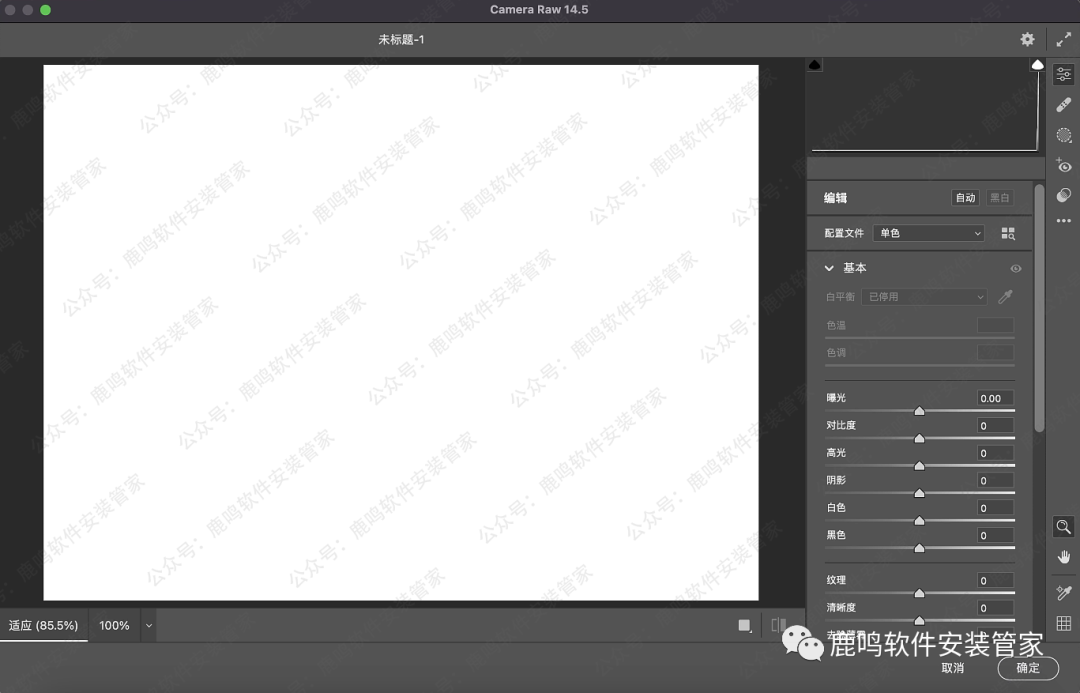The height and width of the screenshot is (693, 1080).
Task: Open the three-dot more settings icon
Action: (x=1064, y=222)
